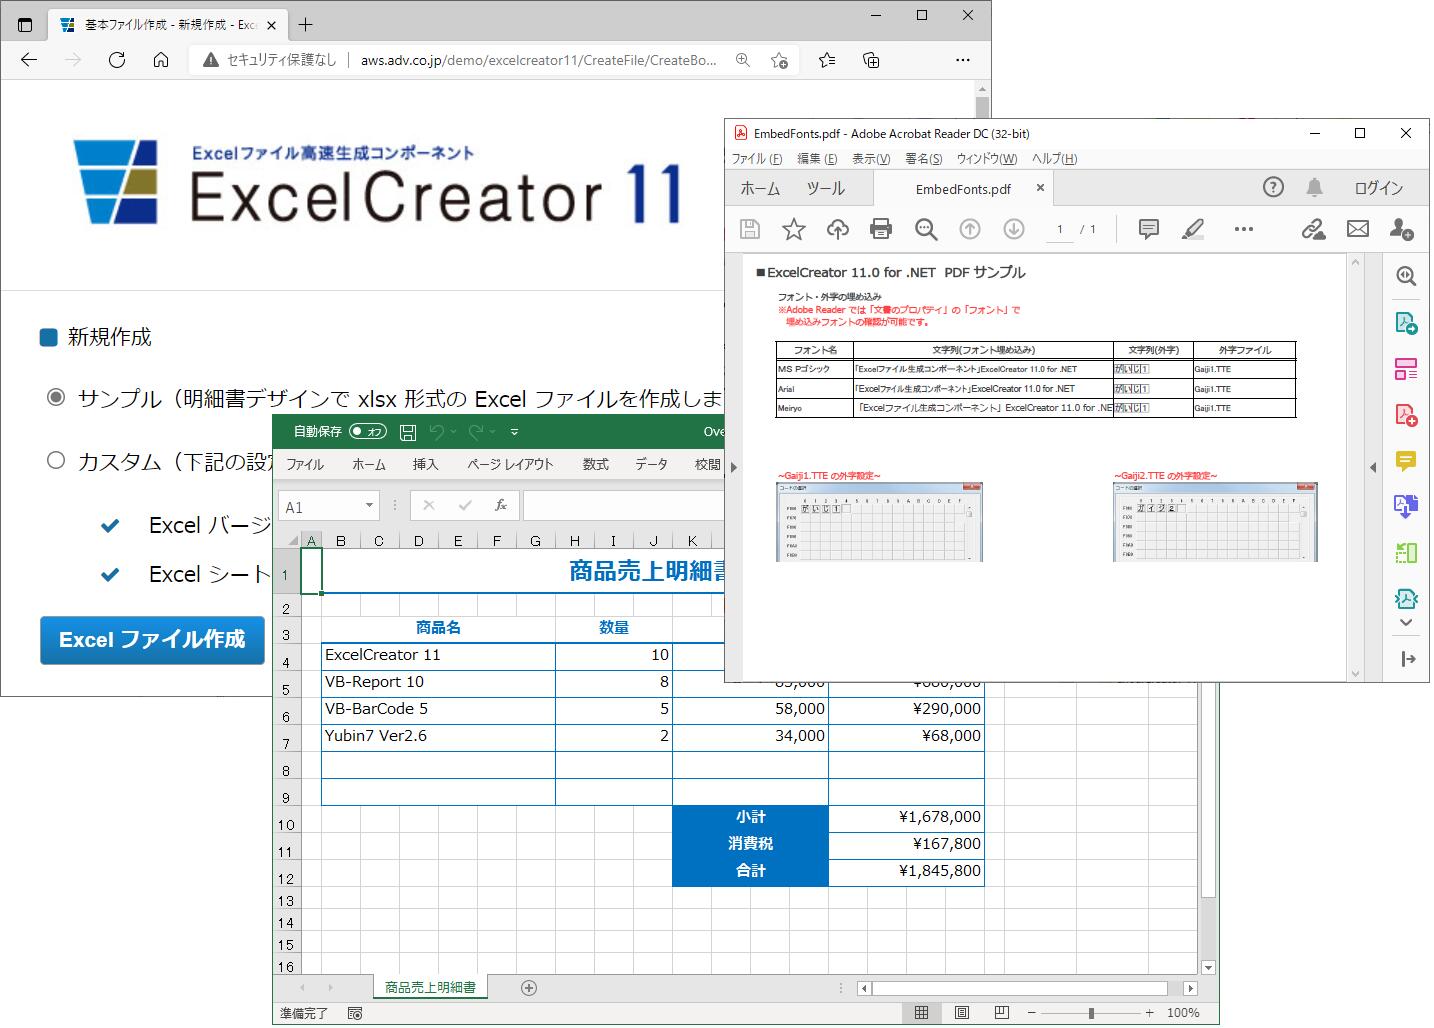1434x1028 pixels.
Task: Zoom out Excel with minus button
Action: [x=1031, y=1013]
